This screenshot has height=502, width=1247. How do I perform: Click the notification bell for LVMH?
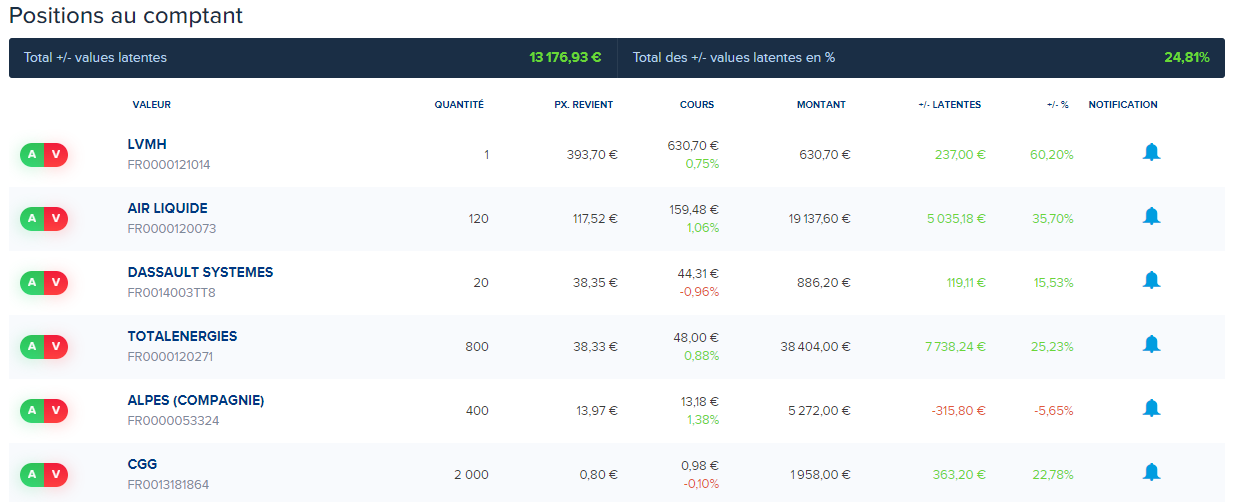pyautogui.click(x=1151, y=153)
